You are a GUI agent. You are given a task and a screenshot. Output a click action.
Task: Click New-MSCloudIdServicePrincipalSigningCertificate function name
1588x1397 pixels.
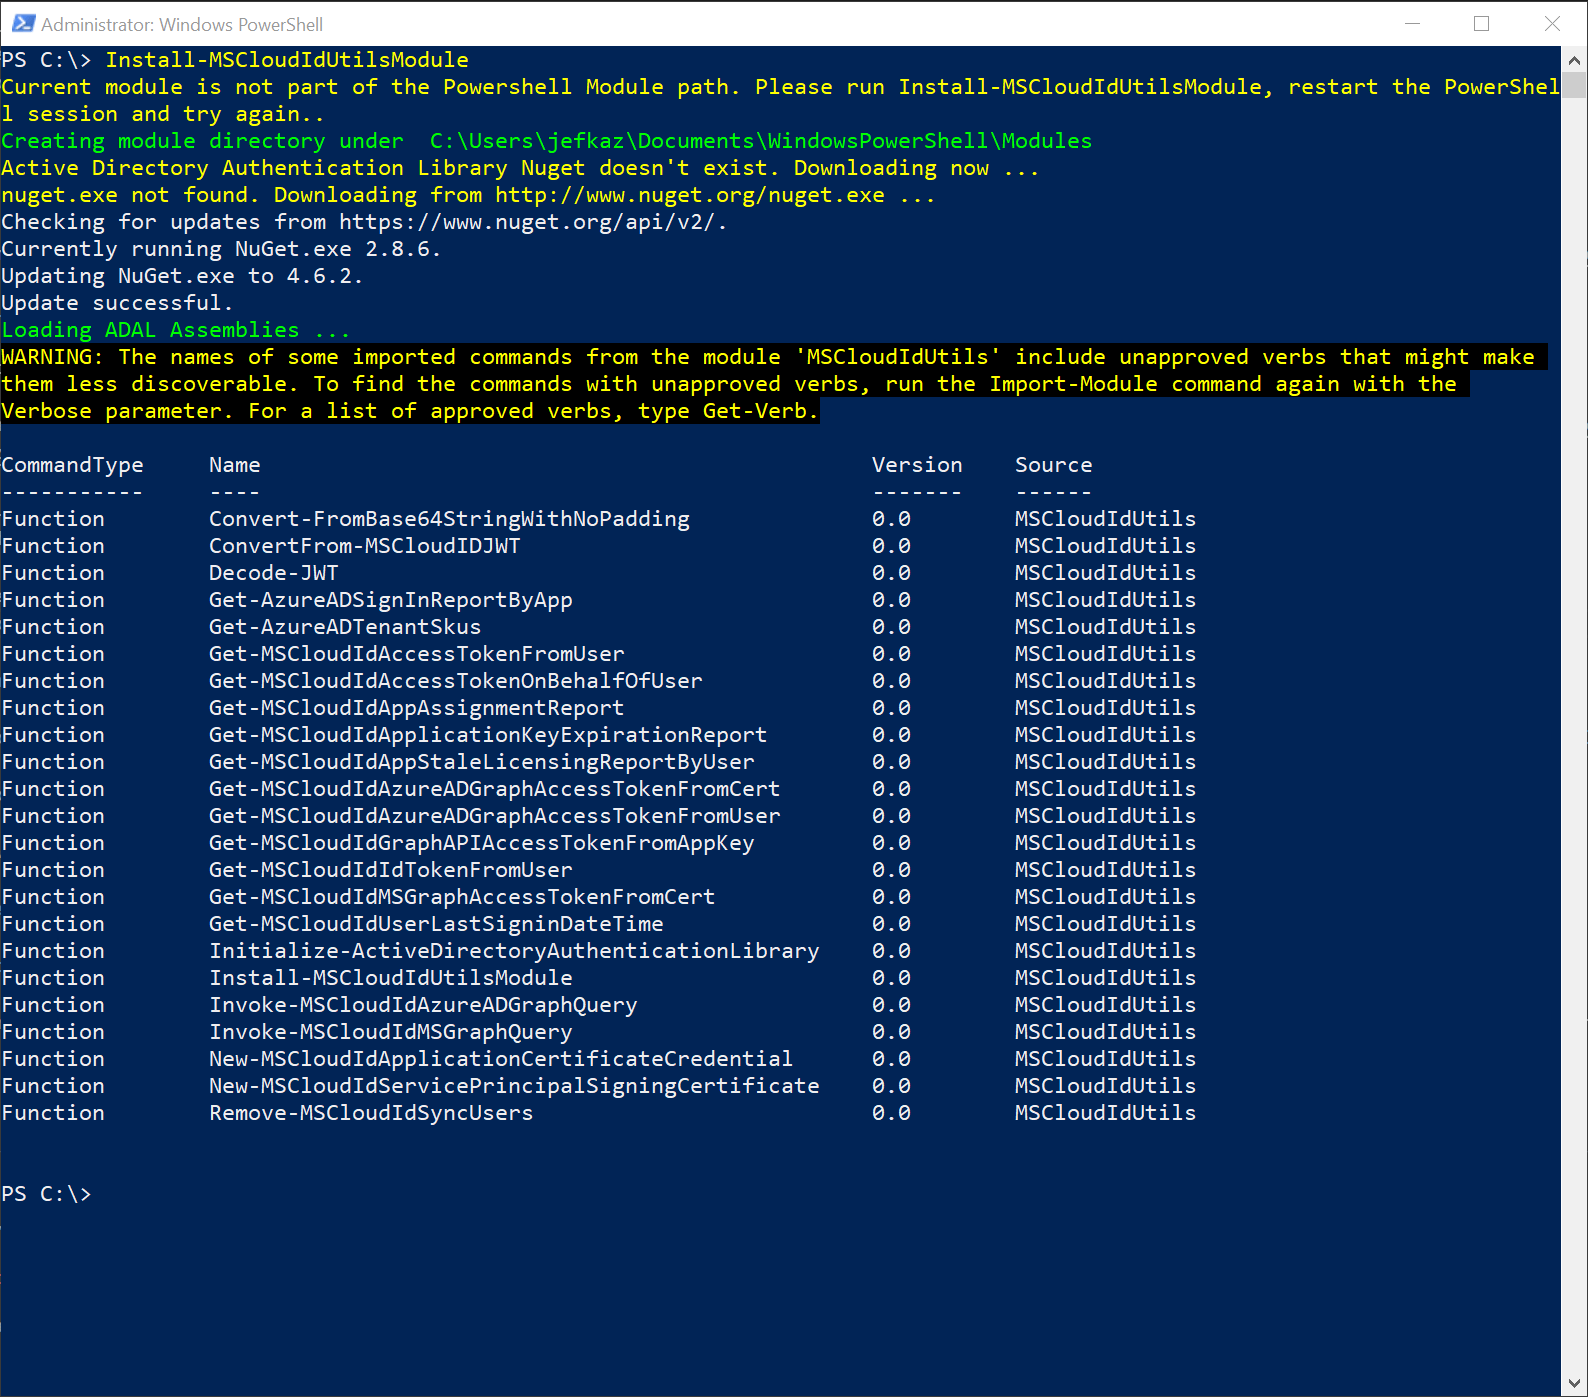coord(514,1086)
